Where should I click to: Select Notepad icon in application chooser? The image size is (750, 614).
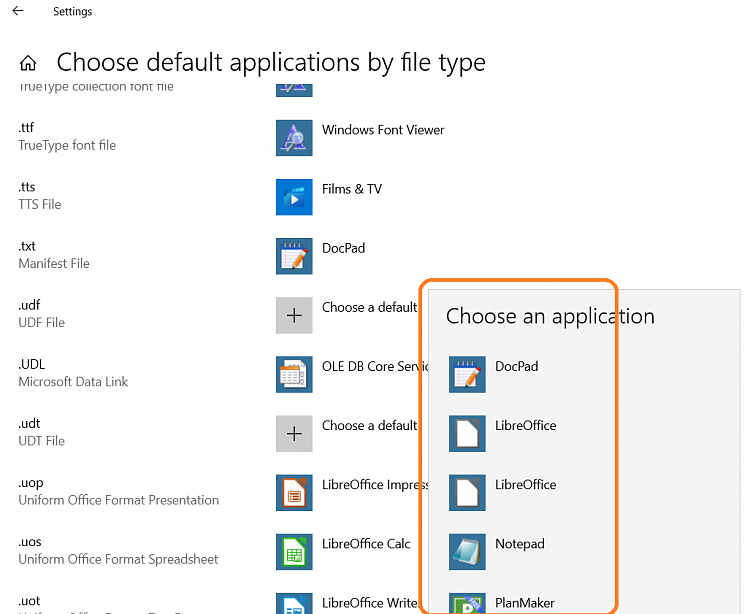467,552
